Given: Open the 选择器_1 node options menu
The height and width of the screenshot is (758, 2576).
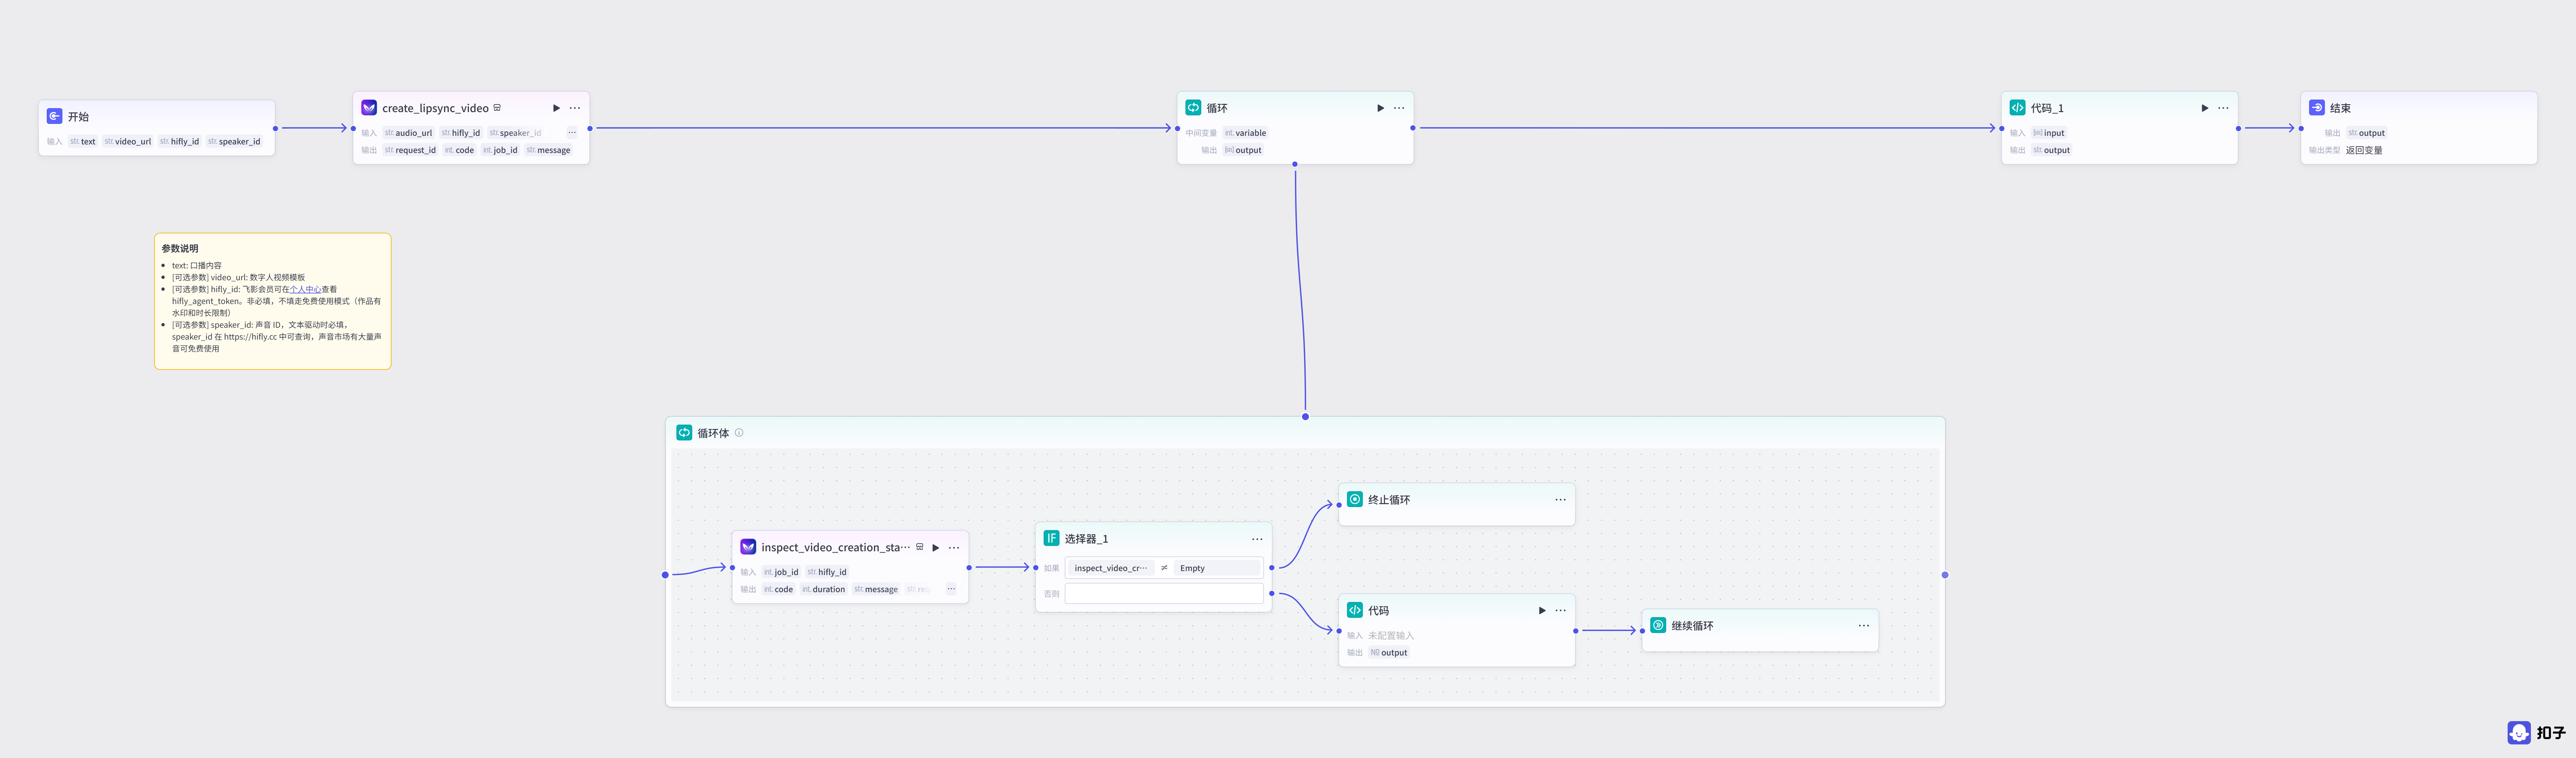Looking at the screenshot, I should 1257,539.
